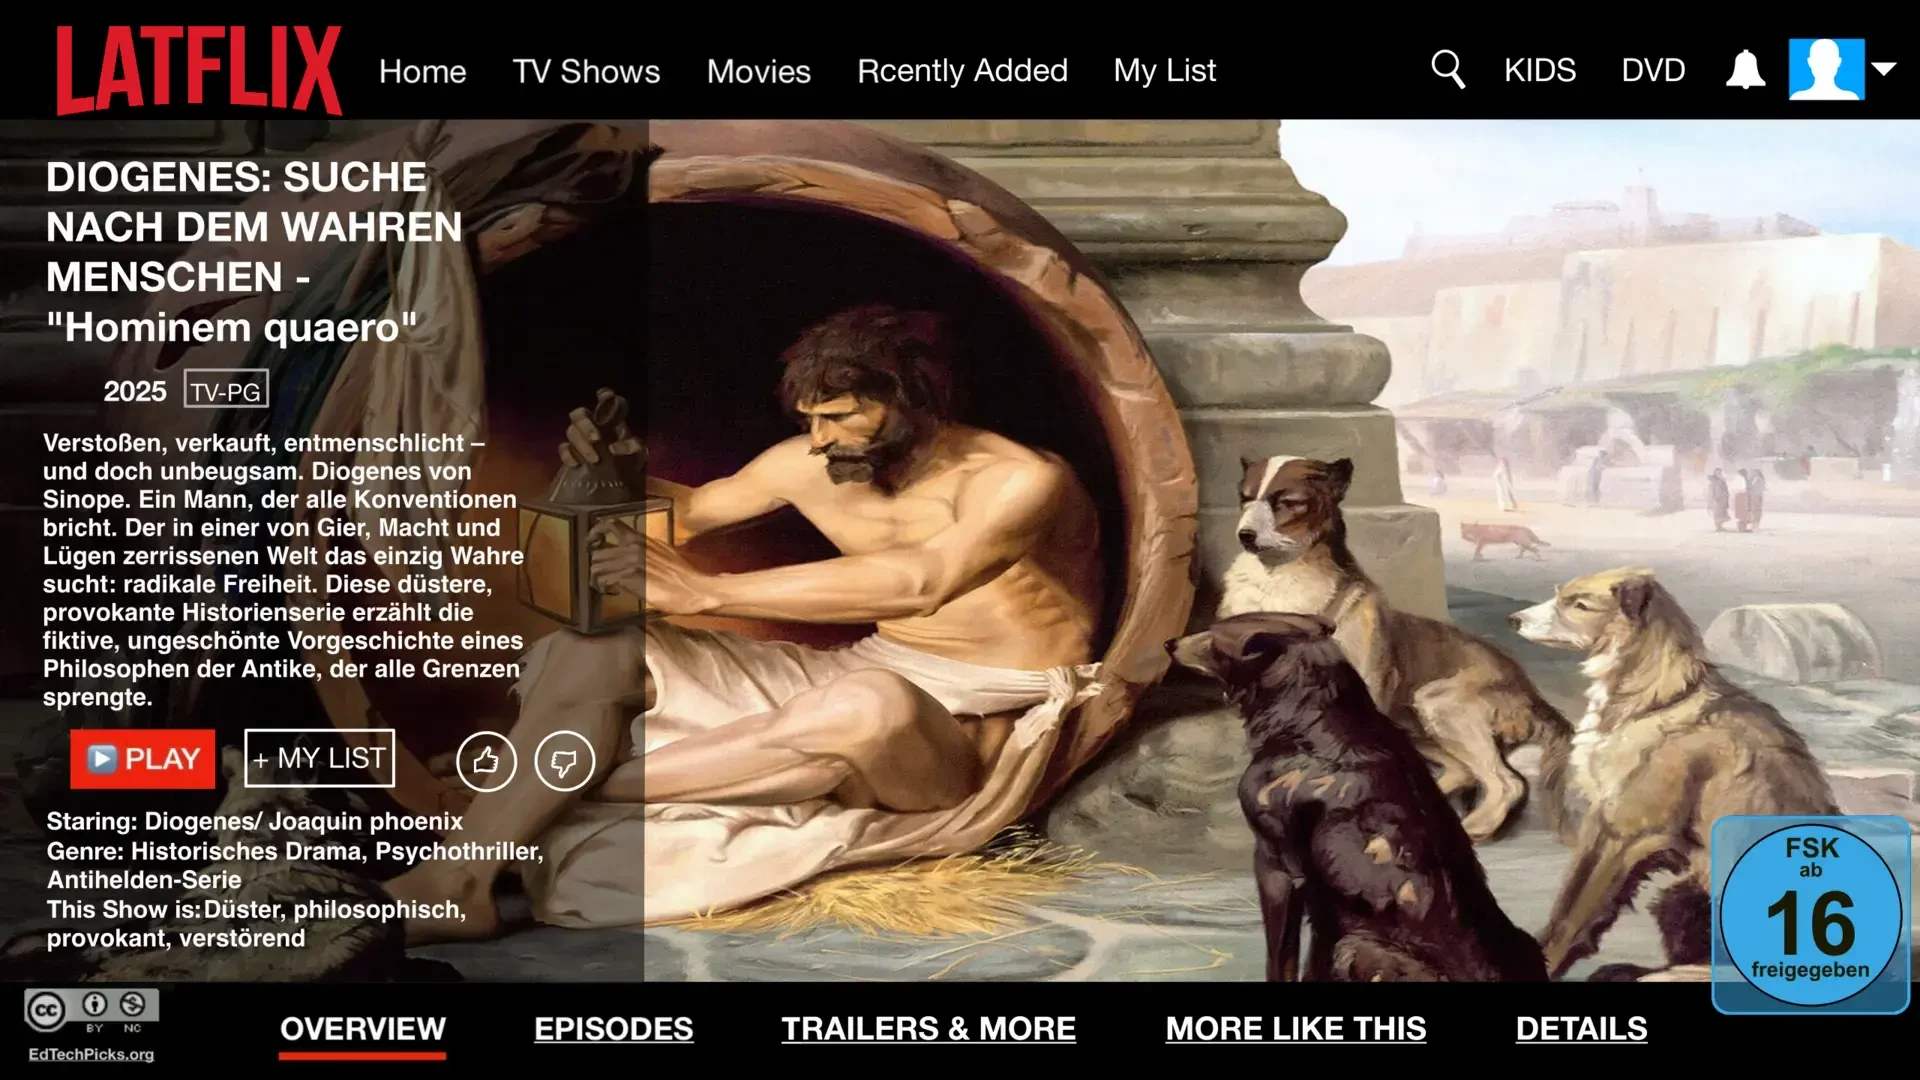
Task: Open the DVD section
Action: [1653, 70]
